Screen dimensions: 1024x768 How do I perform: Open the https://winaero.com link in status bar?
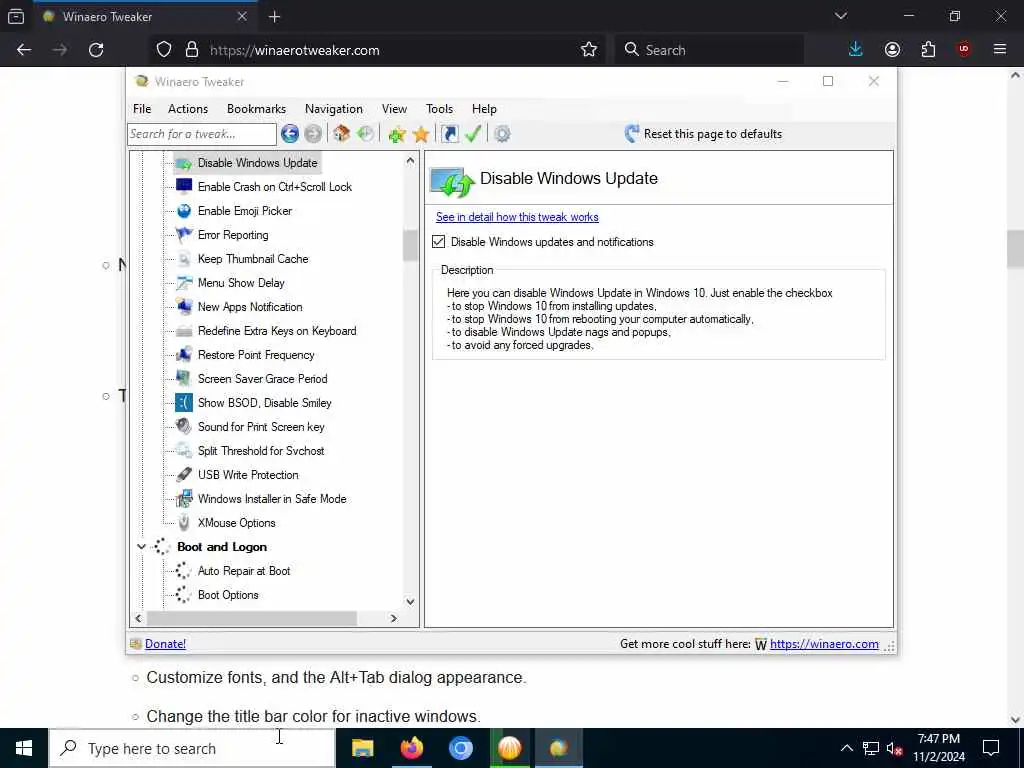(824, 644)
